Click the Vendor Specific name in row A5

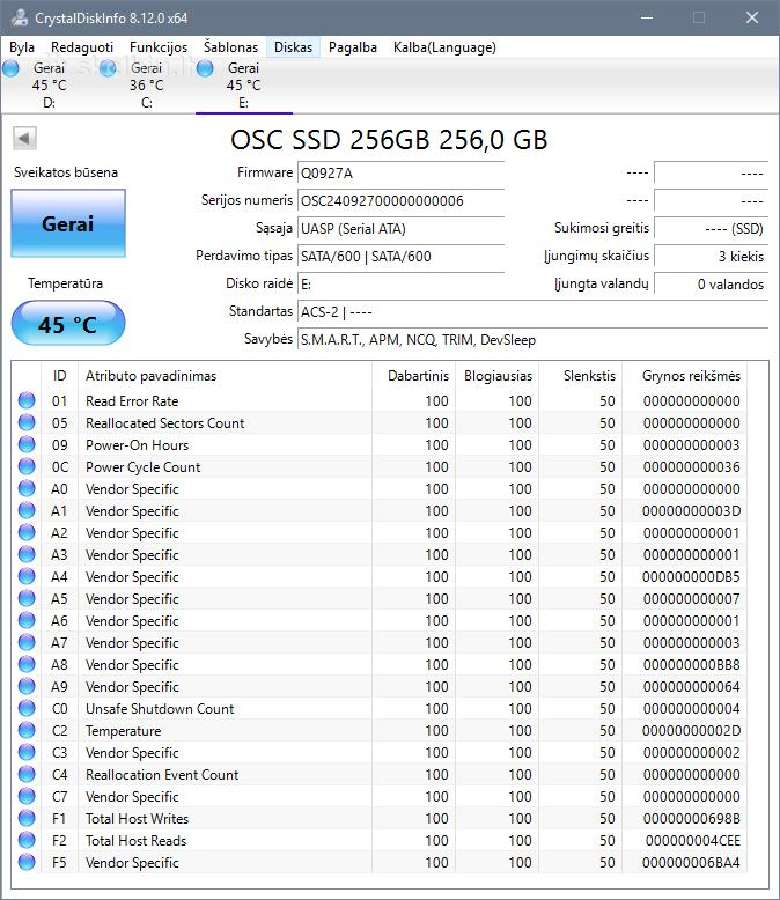(132, 599)
